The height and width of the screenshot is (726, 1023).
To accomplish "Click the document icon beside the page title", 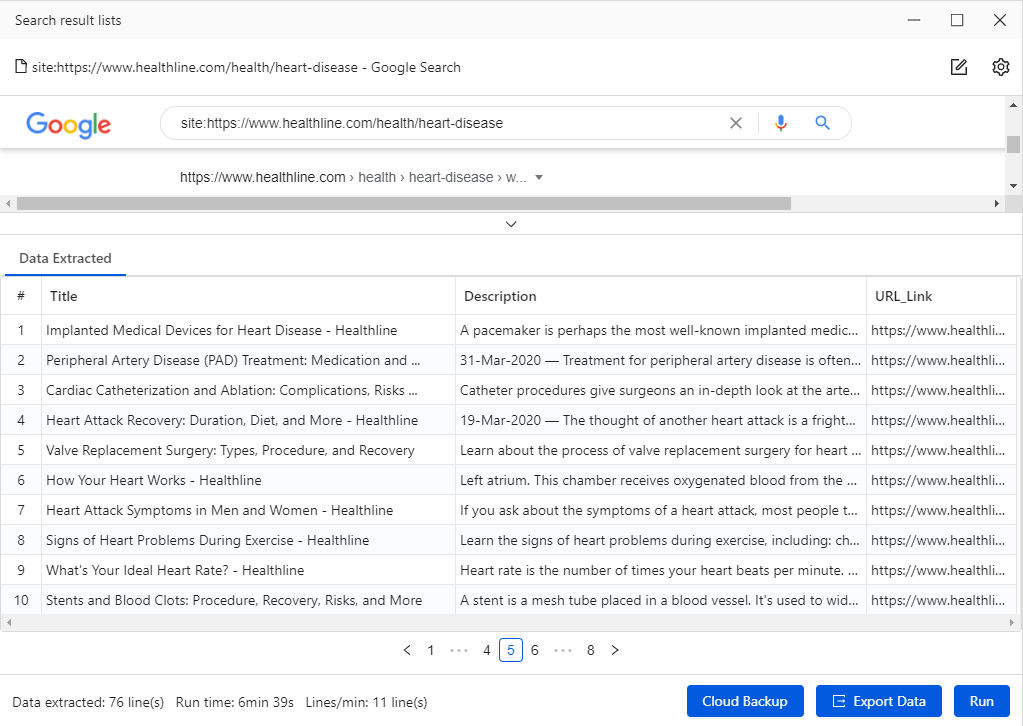I will tap(21, 67).
